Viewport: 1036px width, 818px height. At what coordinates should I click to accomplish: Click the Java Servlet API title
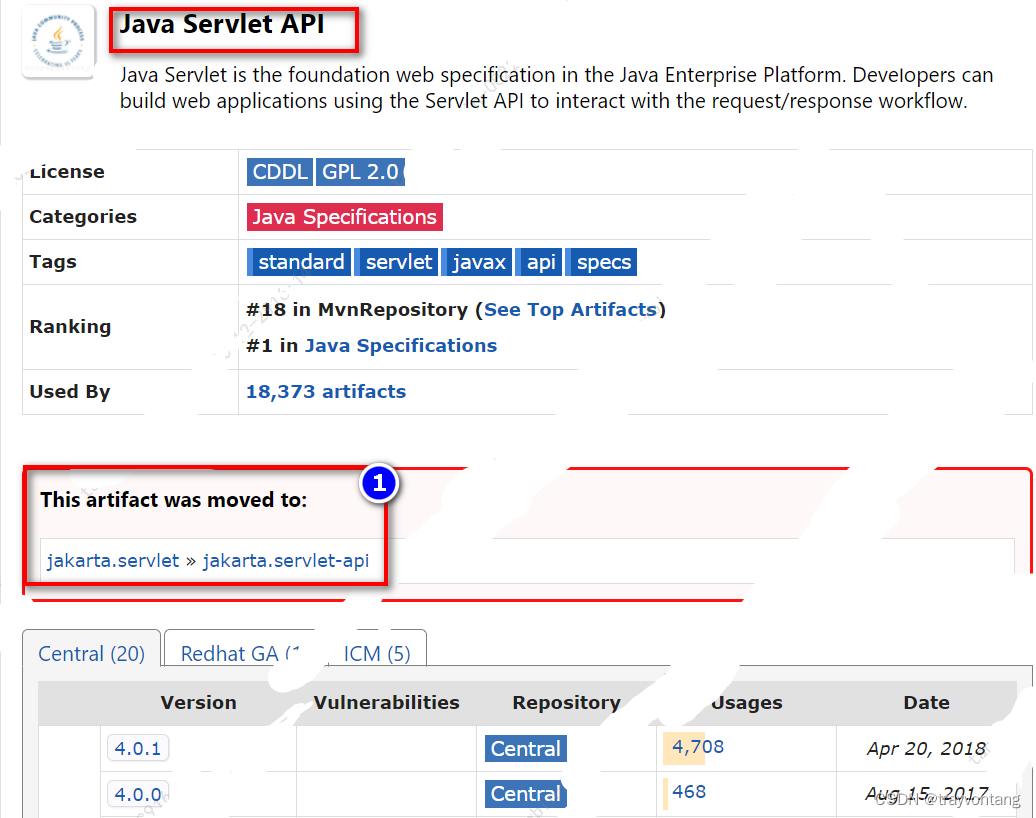221,24
